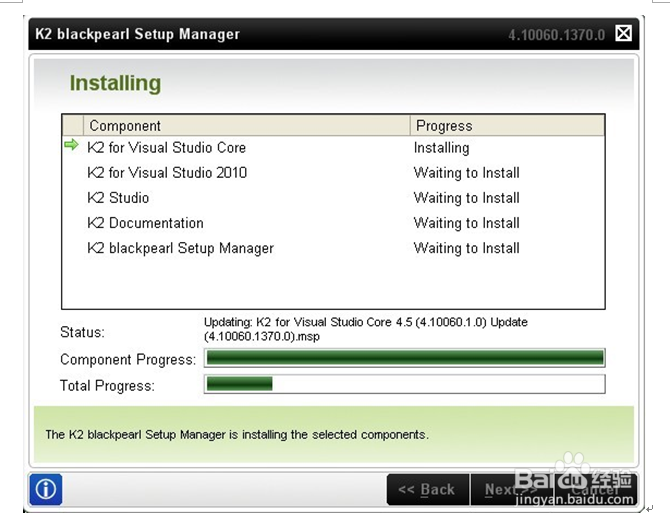Click the blue information icon

pyautogui.click(x=46, y=489)
